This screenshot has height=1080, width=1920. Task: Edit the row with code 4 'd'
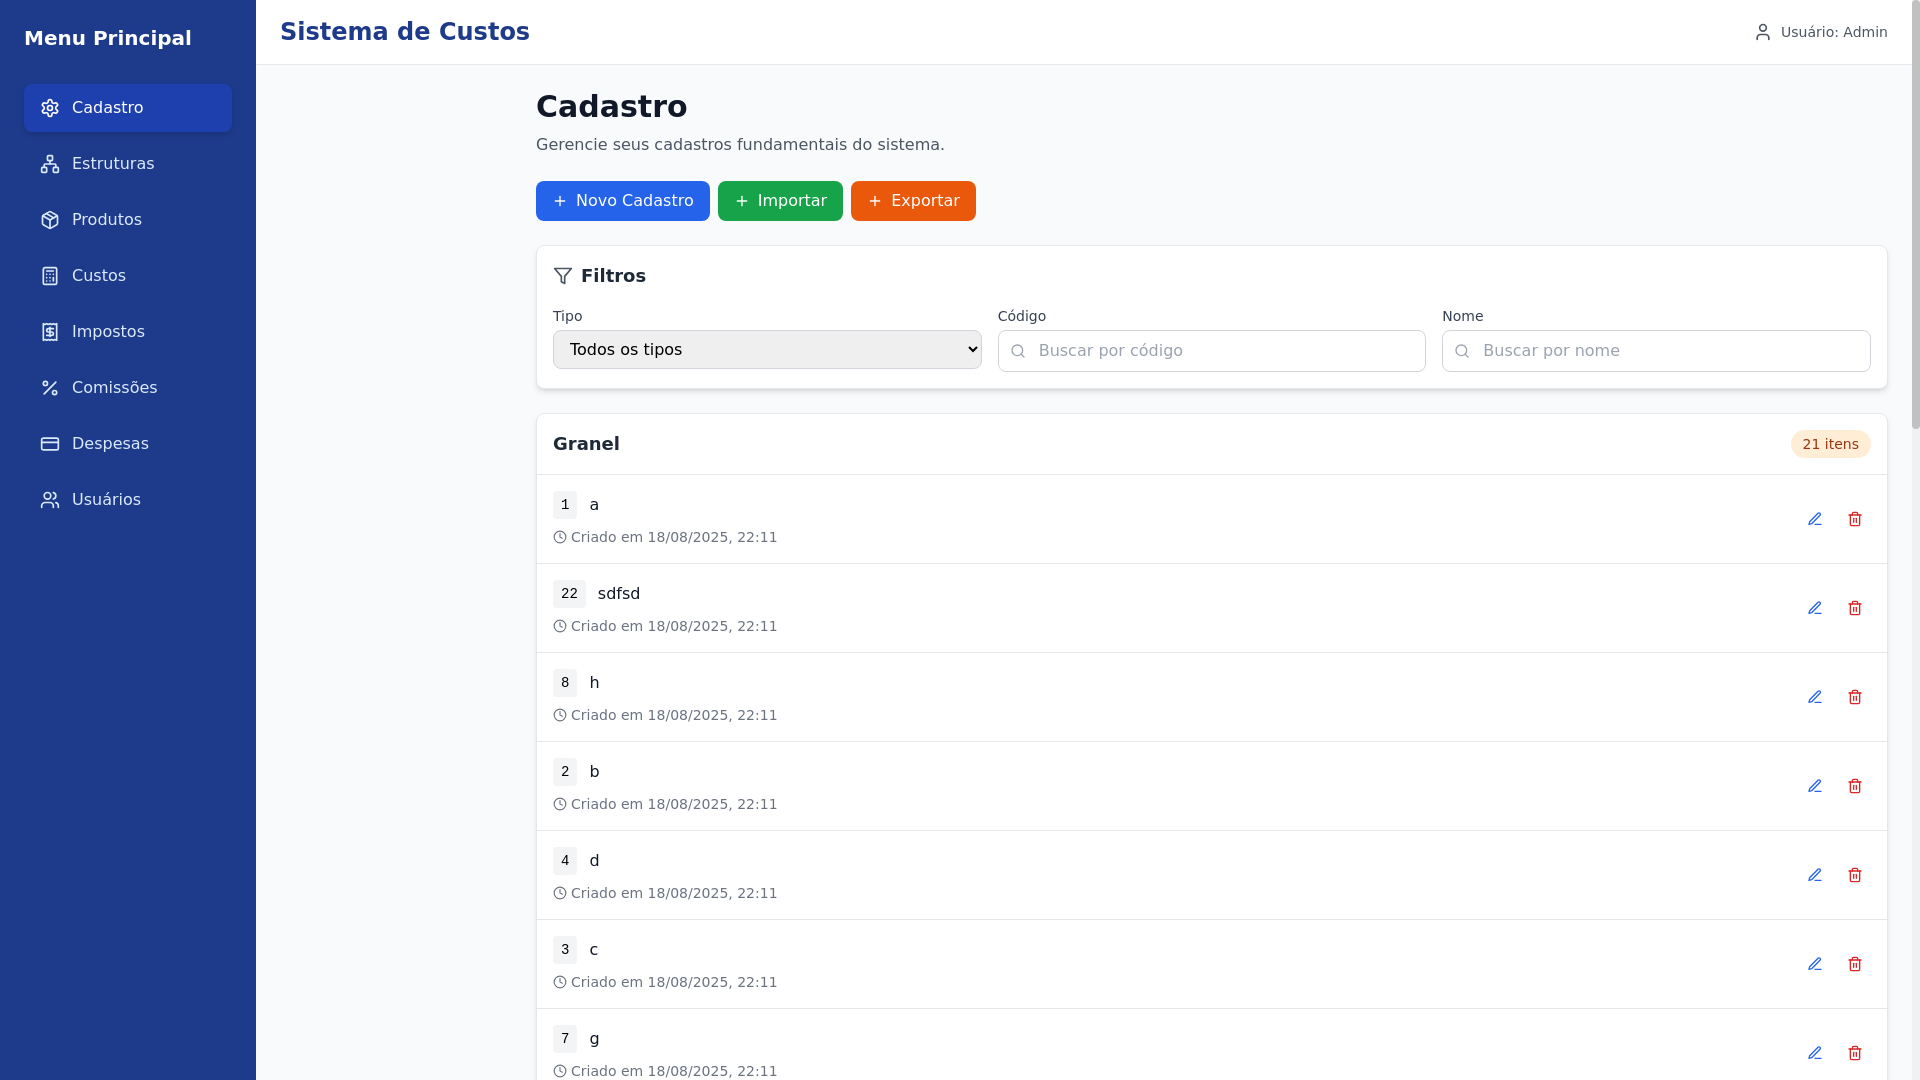pyautogui.click(x=1815, y=875)
